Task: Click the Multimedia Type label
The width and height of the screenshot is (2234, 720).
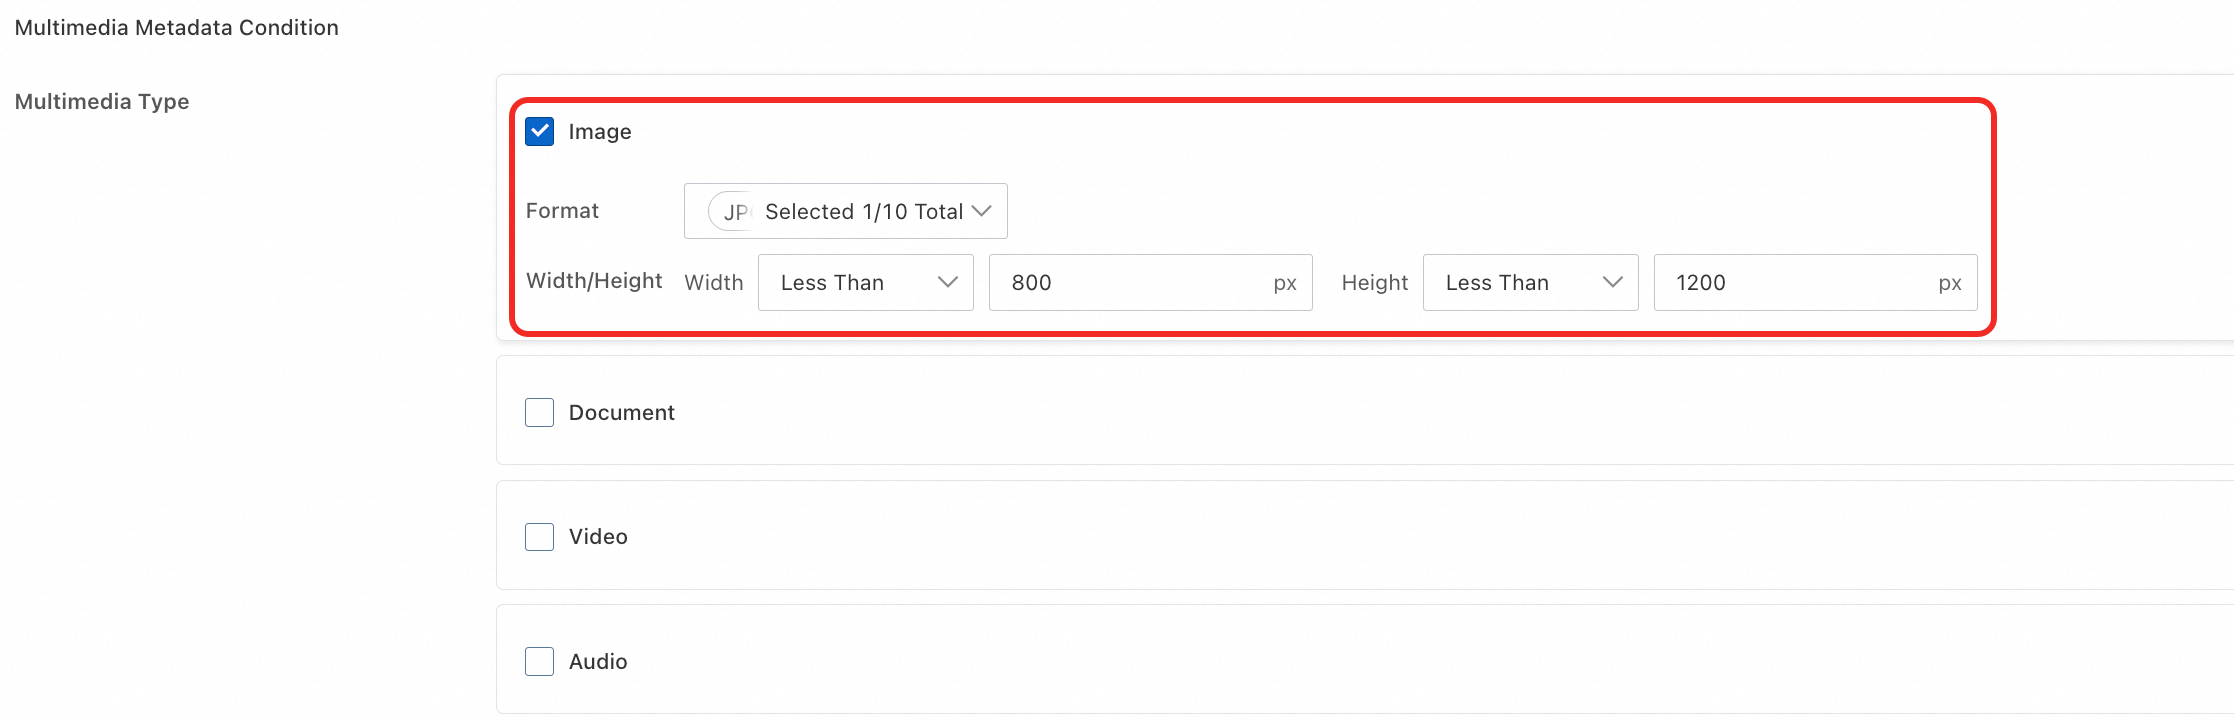Action: (102, 101)
